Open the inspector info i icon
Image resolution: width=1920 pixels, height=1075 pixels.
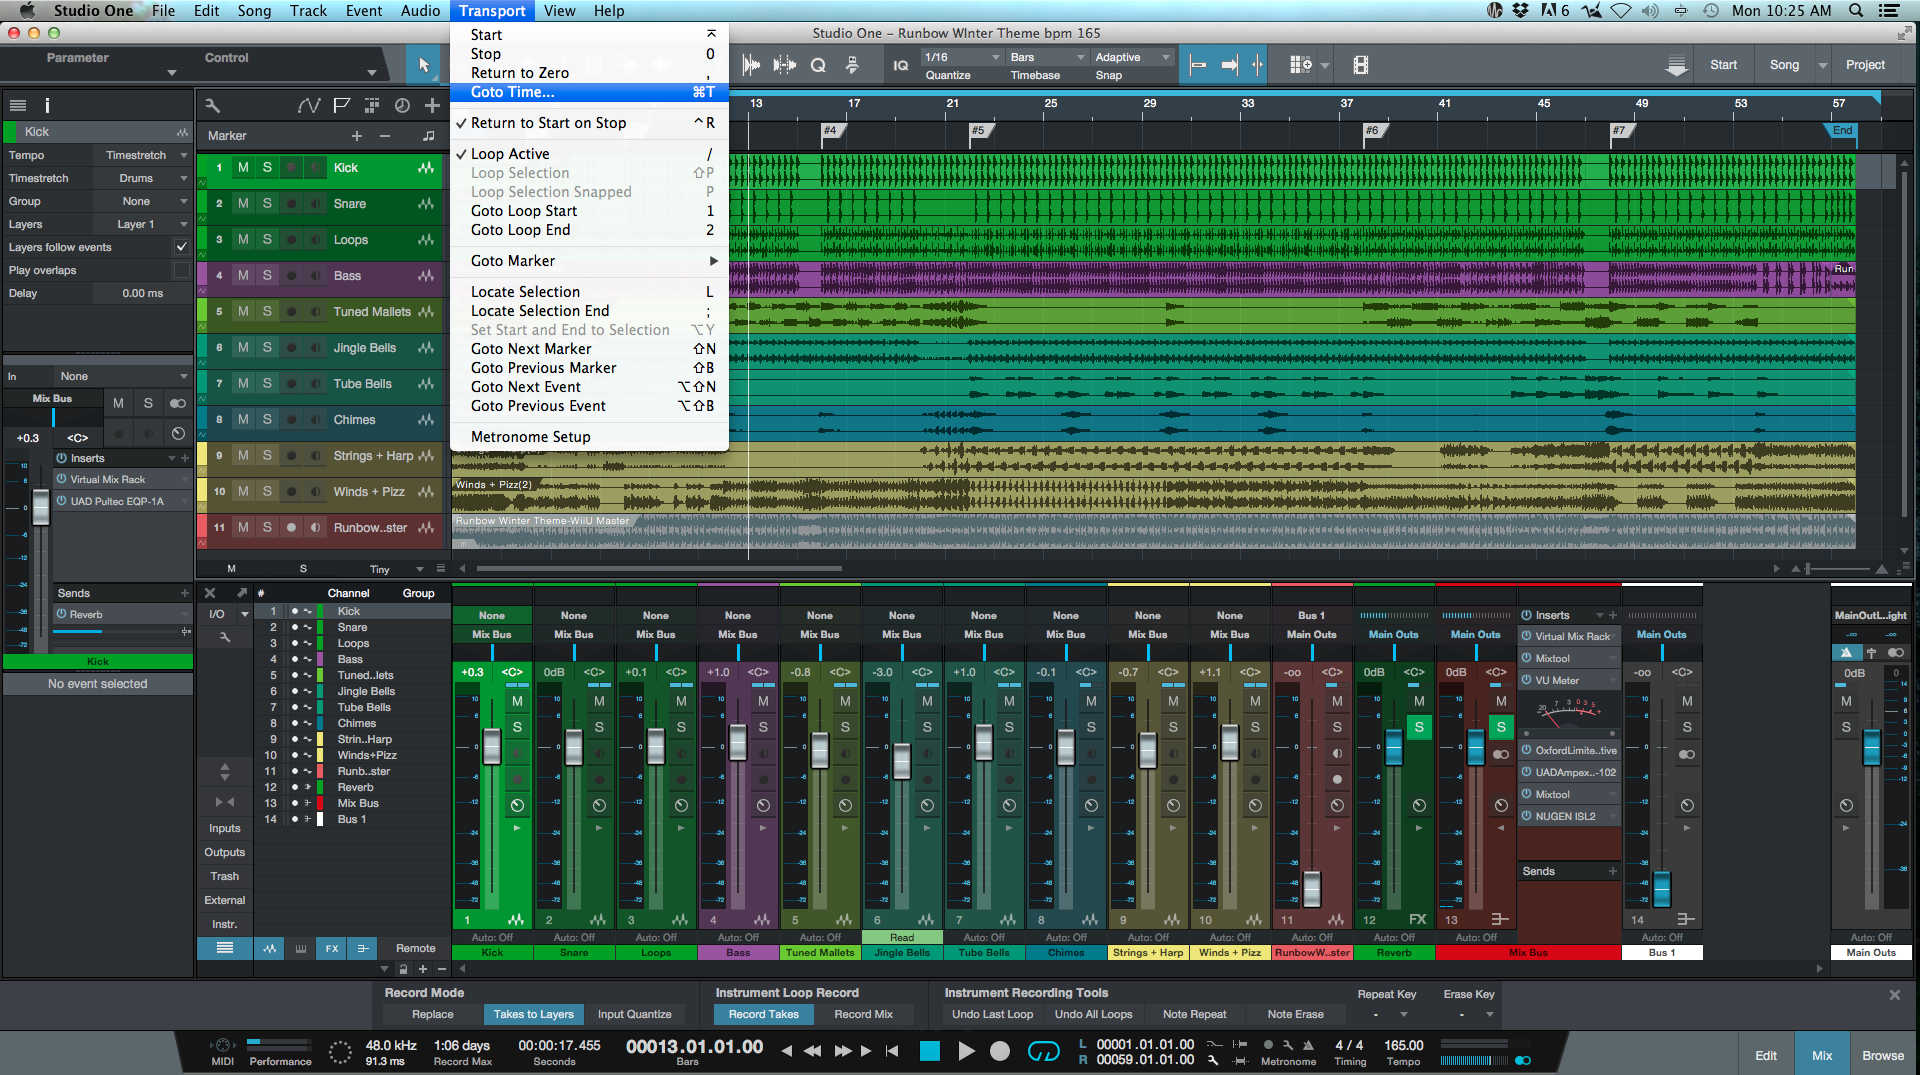47,105
